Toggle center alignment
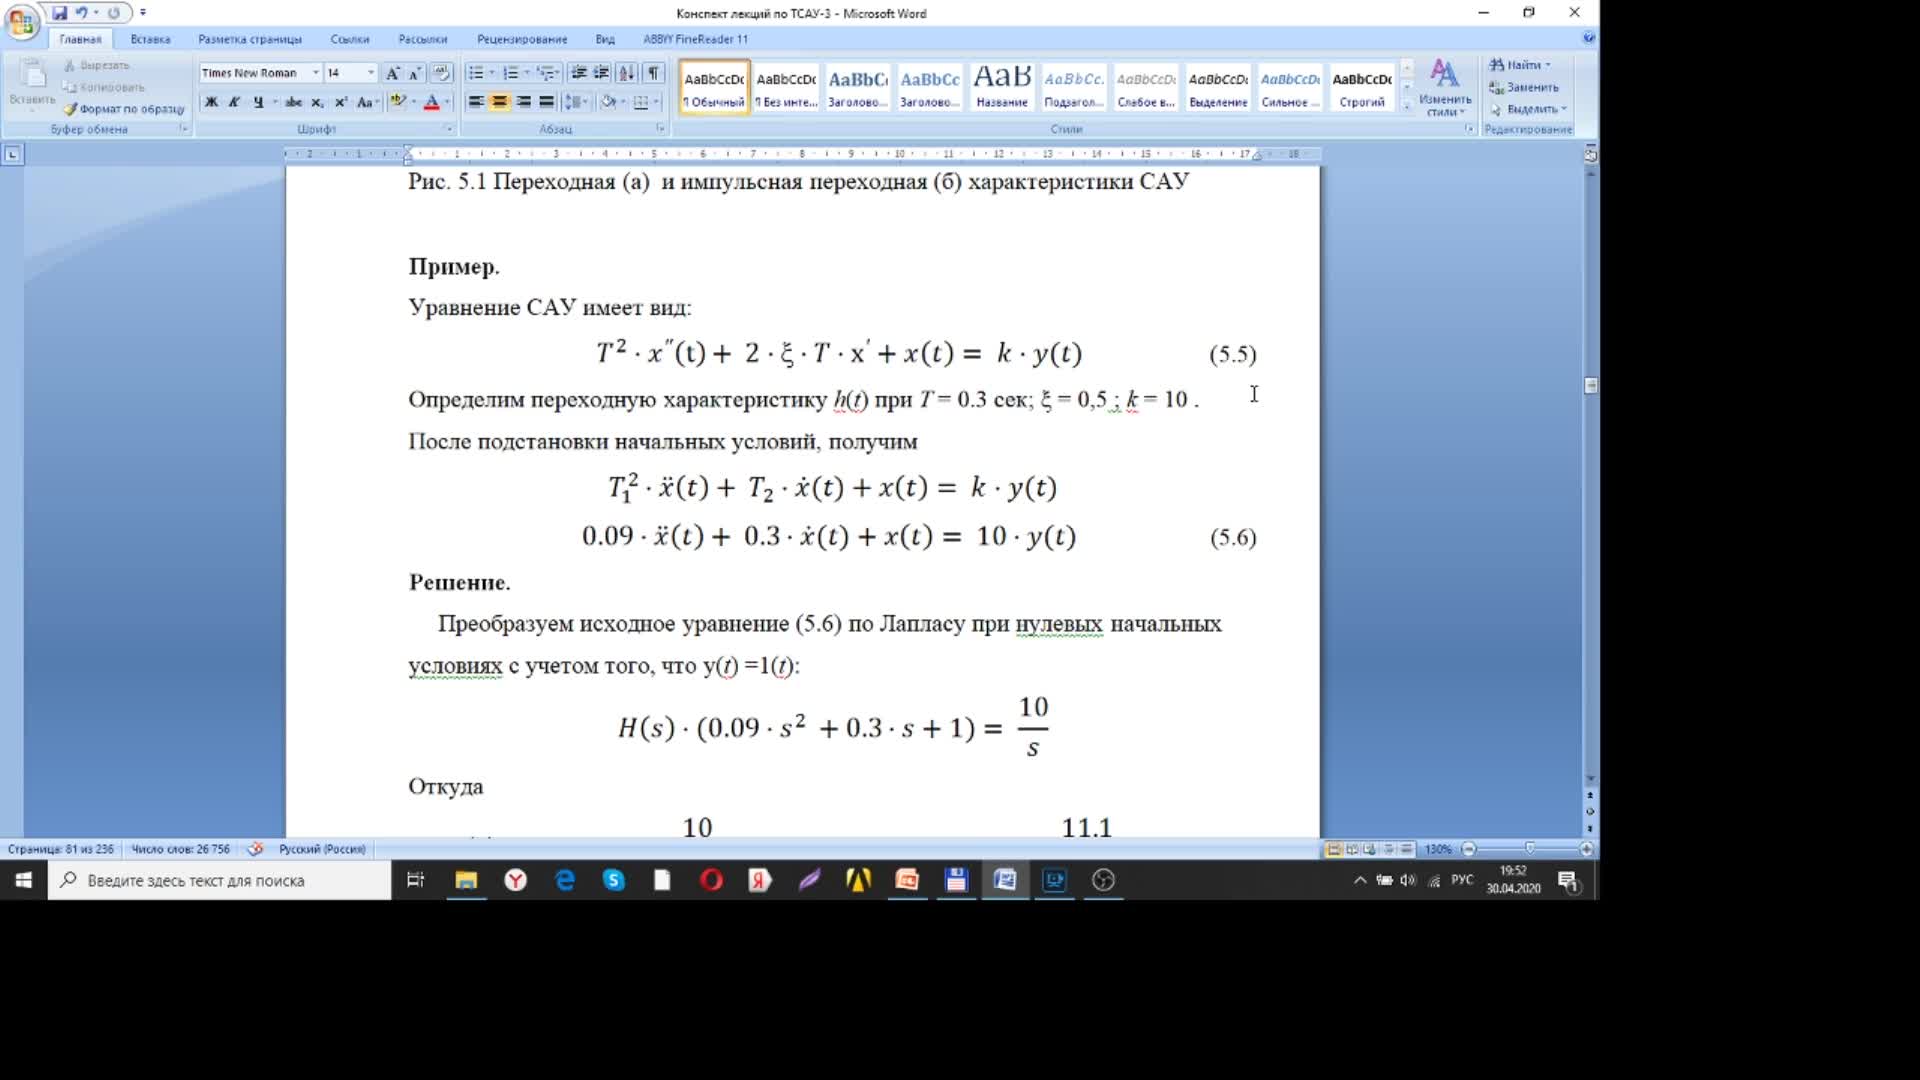The width and height of the screenshot is (1920, 1080). (x=499, y=102)
